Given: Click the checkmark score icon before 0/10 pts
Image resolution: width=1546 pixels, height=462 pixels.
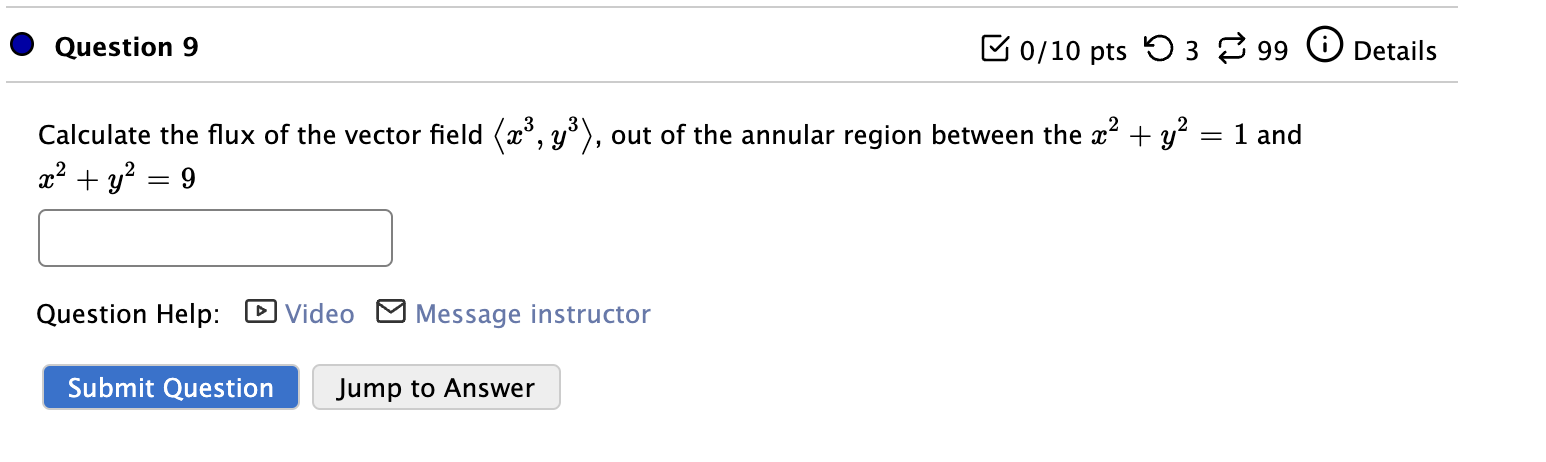Looking at the screenshot, I should point(996,50).
